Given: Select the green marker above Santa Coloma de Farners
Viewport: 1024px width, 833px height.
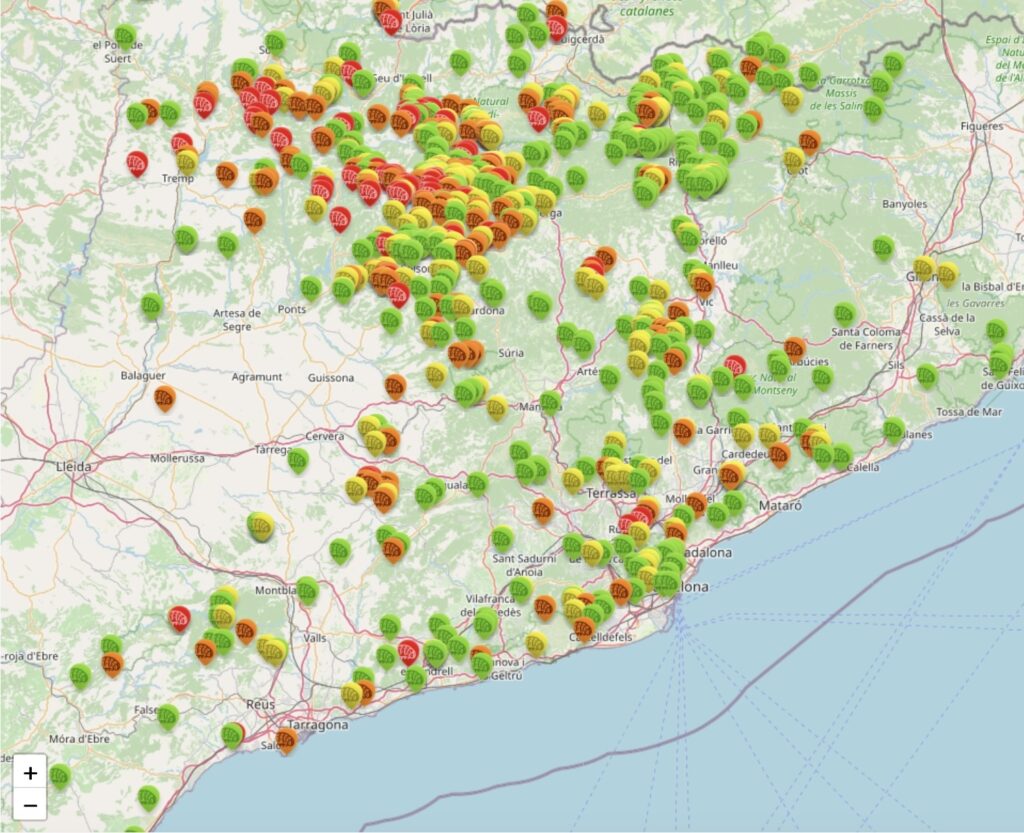Looking at the screenshot, I should tap(845, 313).
